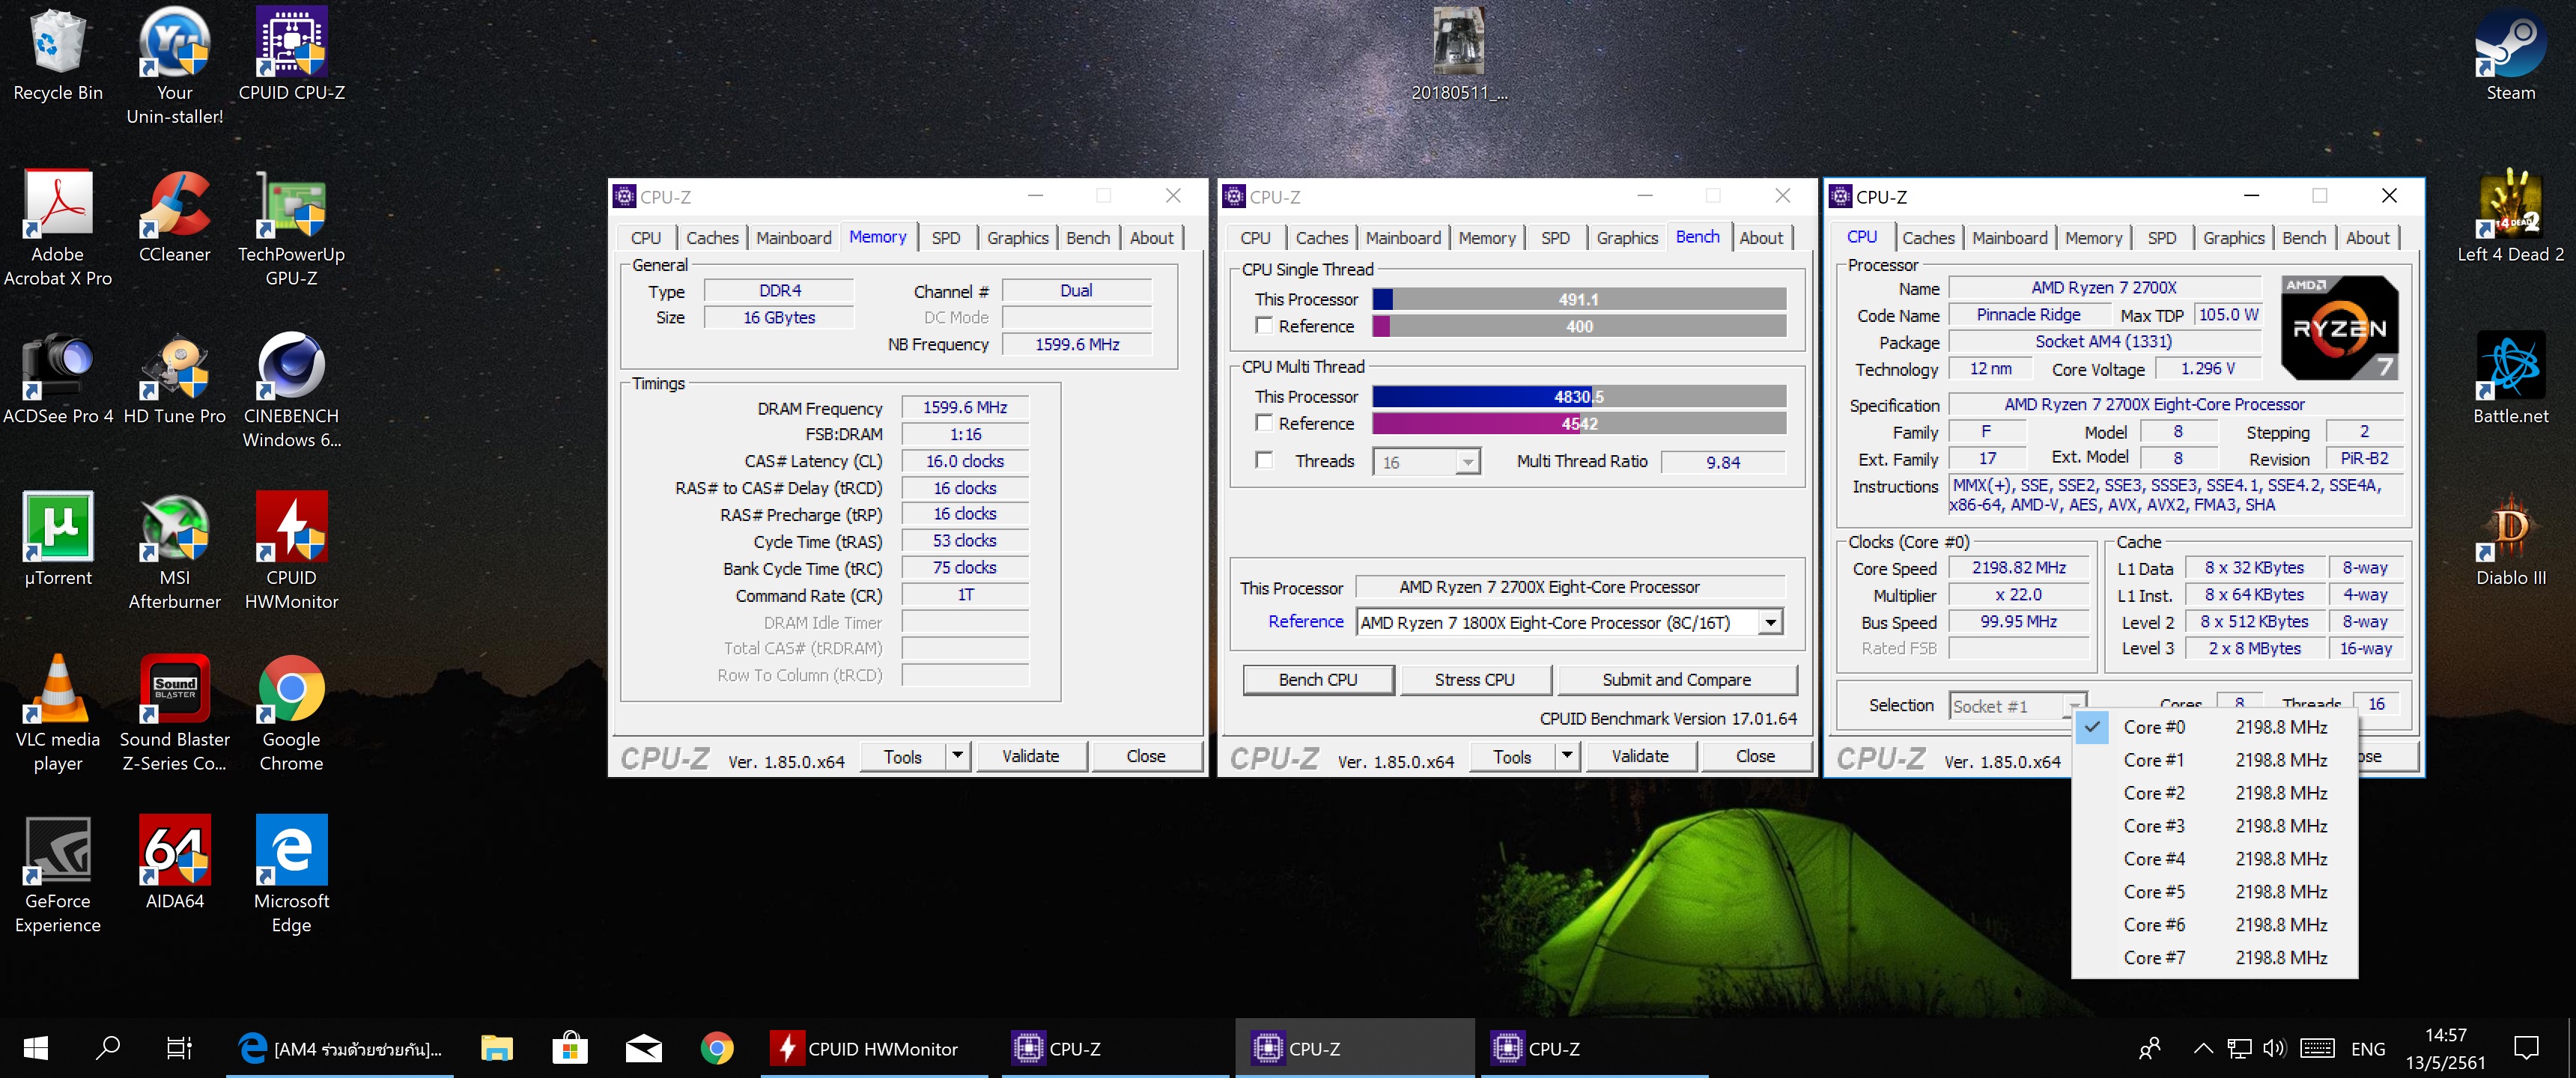Click Tools button in Memory window

click(x=902, y=756)
